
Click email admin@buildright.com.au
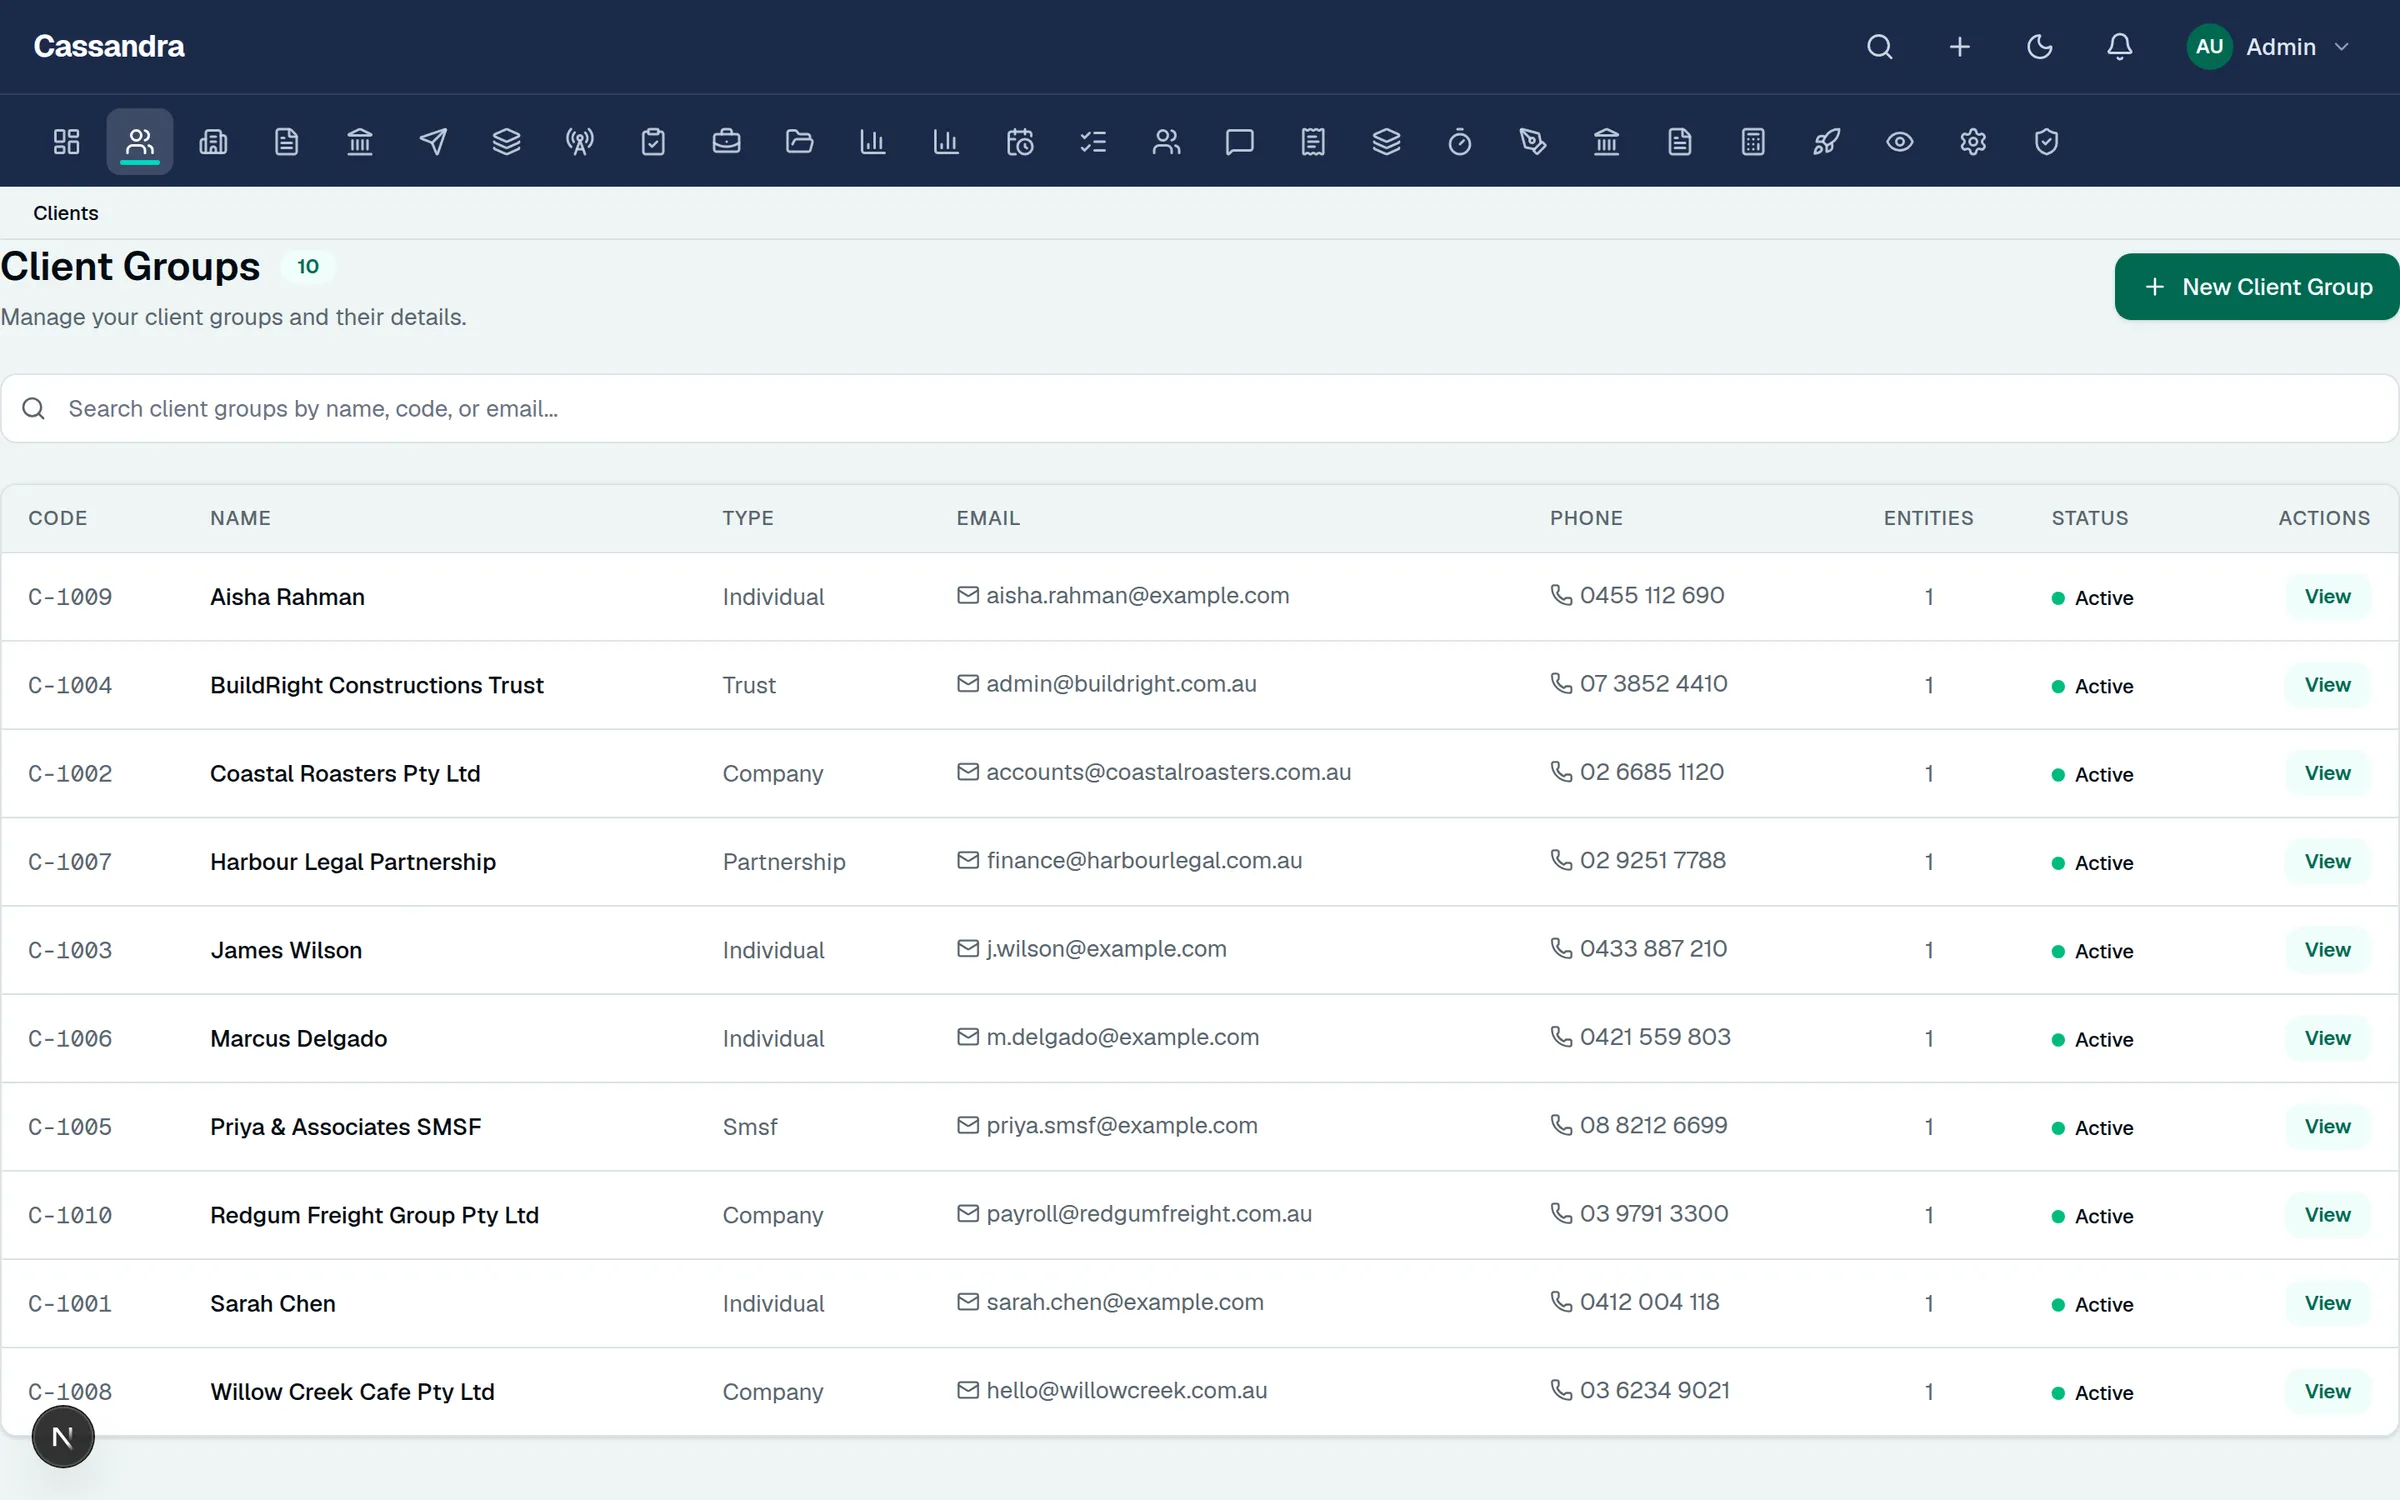click(1121, 684)
